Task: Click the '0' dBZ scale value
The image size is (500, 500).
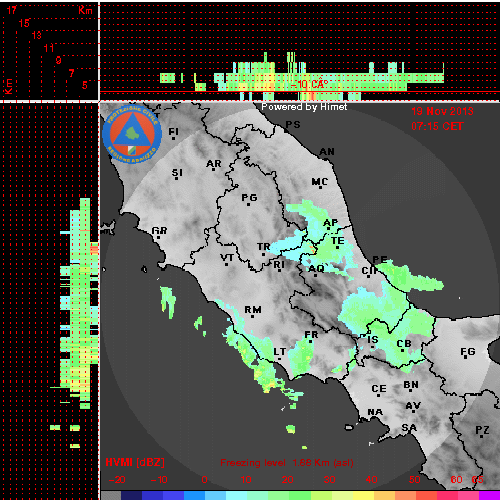Action: [204, 480]
